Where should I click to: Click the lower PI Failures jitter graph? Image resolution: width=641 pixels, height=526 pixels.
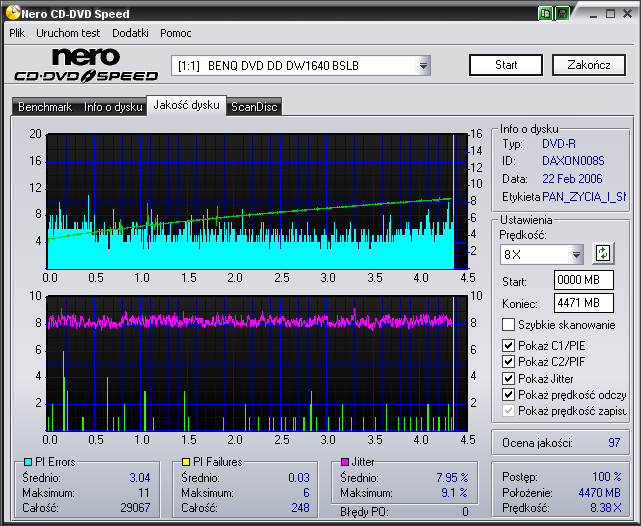pos(257,363)
